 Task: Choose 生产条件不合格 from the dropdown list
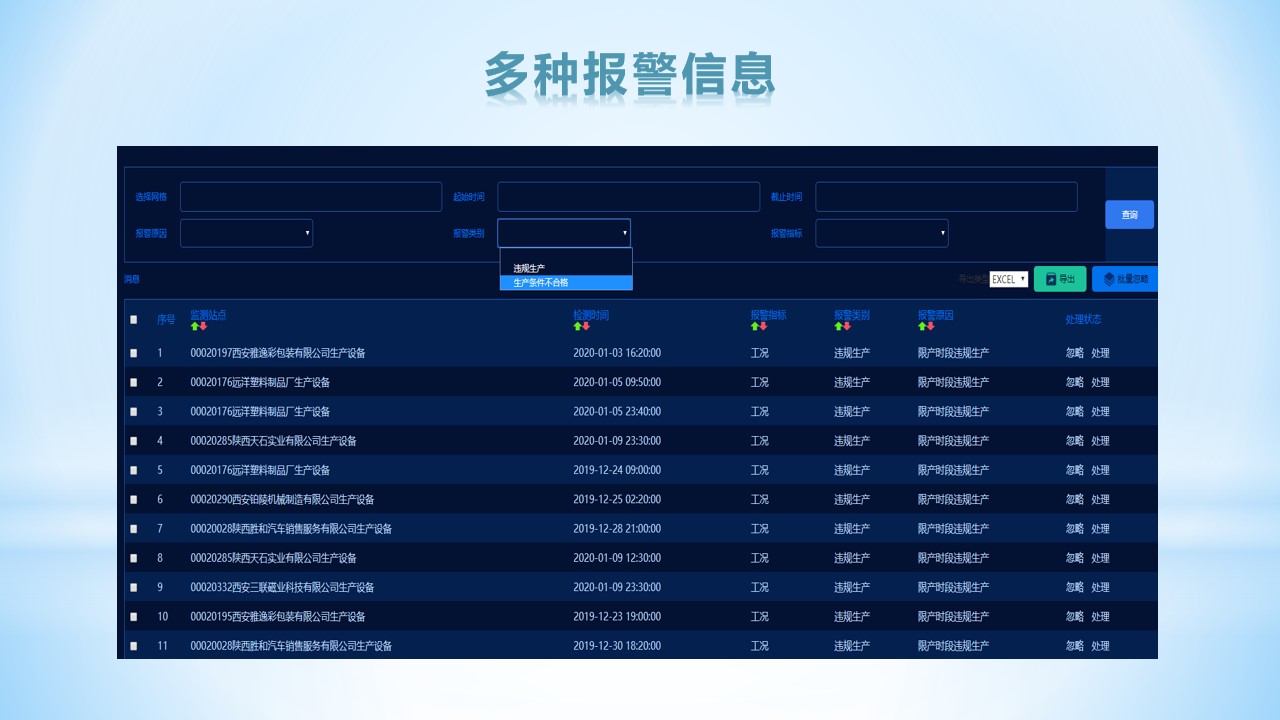point(566,283)
